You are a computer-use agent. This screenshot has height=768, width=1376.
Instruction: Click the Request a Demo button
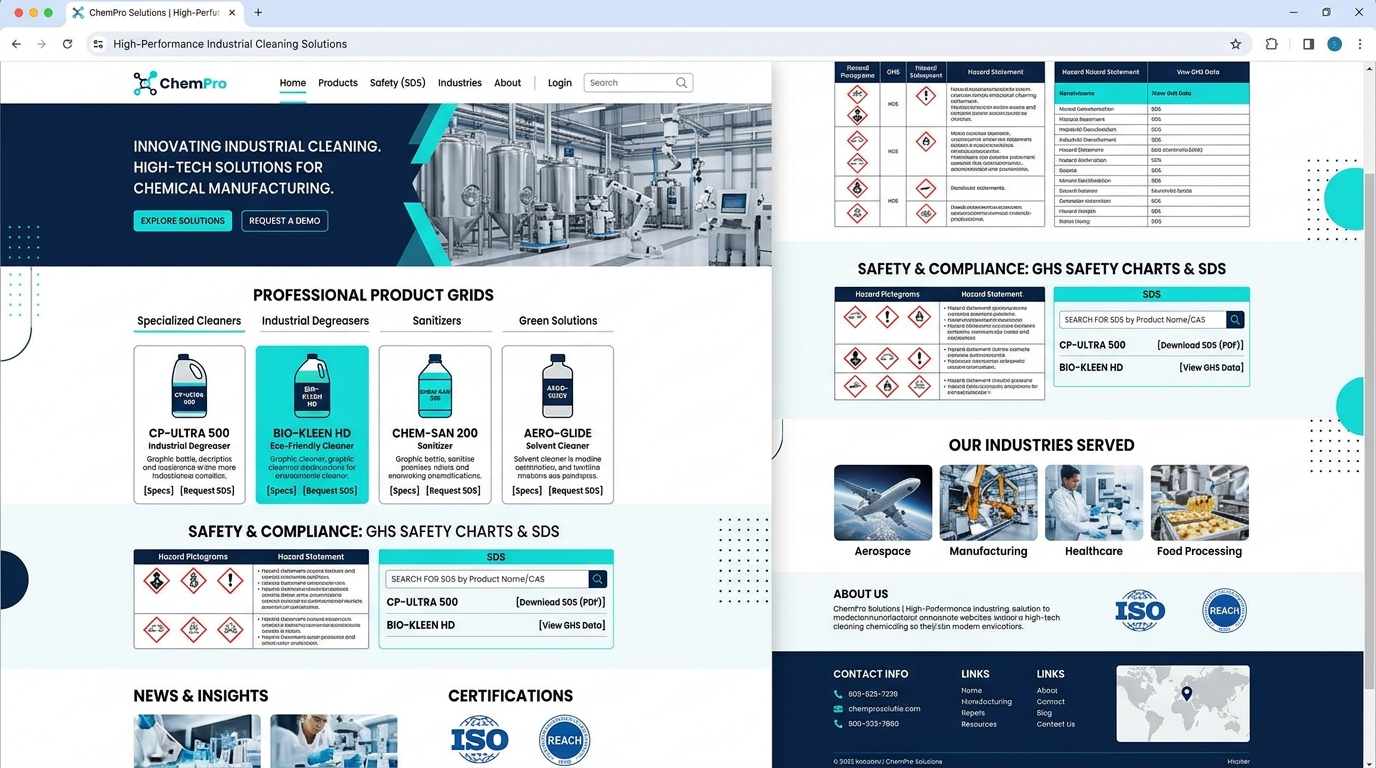(285, 221)
